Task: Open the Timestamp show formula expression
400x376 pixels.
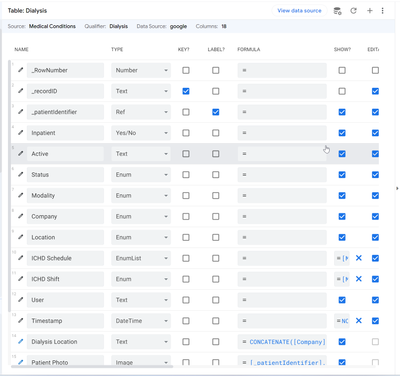Action: pos(342,321)
